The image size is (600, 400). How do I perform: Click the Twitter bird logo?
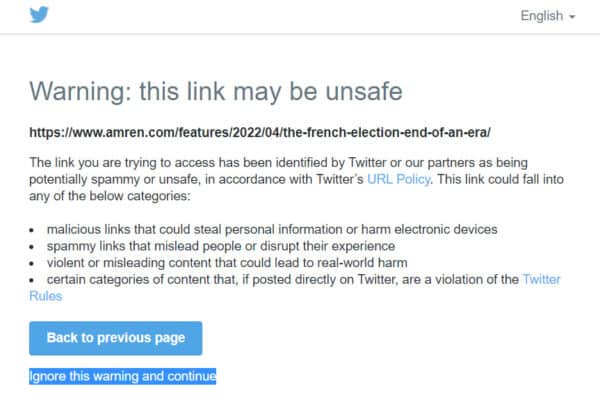pos(39,15)
